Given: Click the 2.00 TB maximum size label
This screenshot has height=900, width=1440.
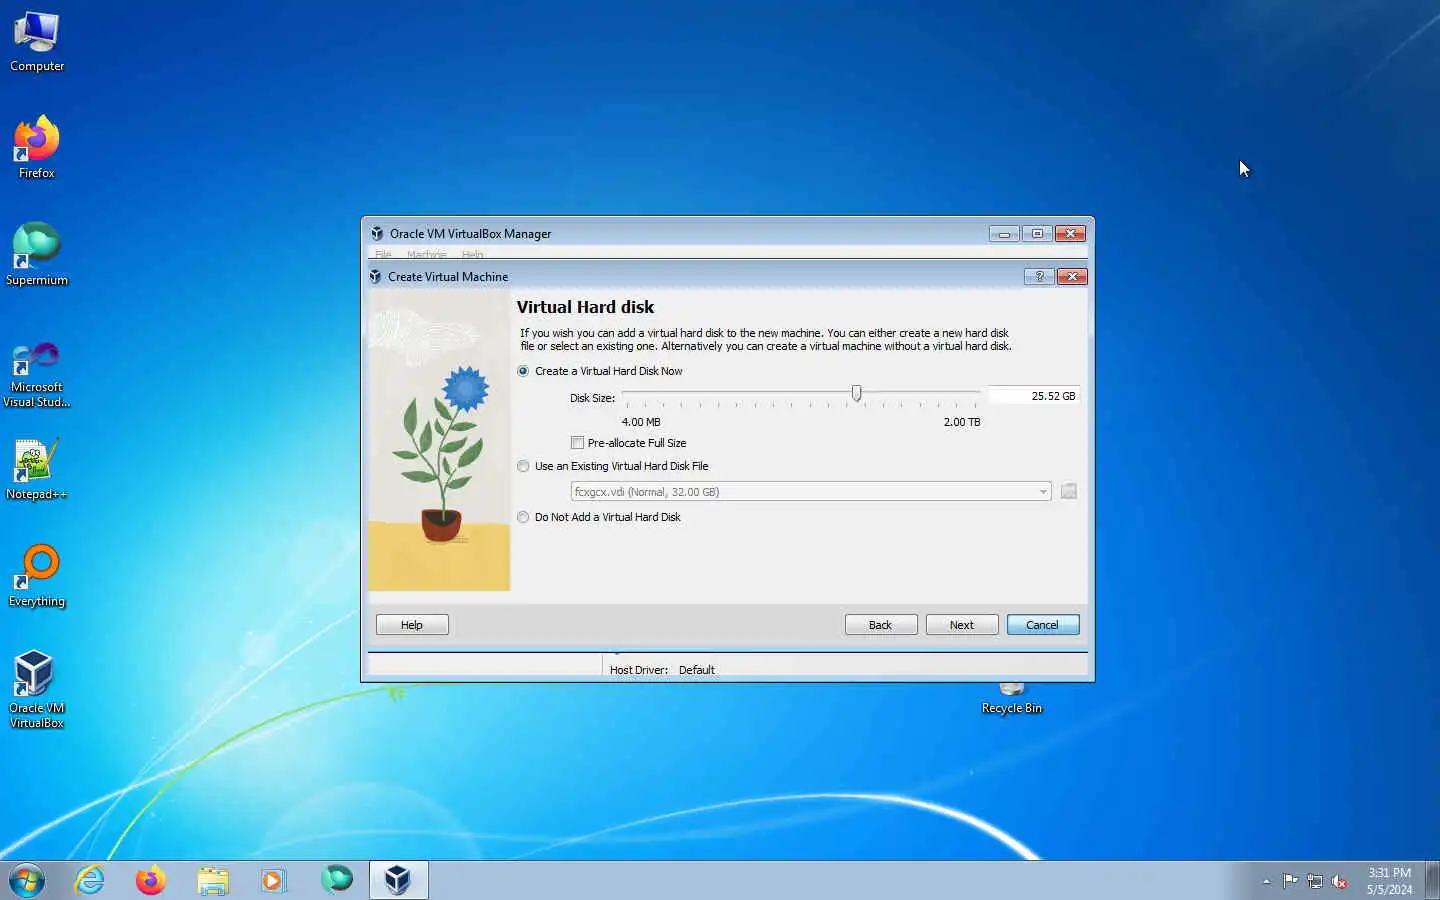Looking at the screenshot, I should [x=962, y=422].
